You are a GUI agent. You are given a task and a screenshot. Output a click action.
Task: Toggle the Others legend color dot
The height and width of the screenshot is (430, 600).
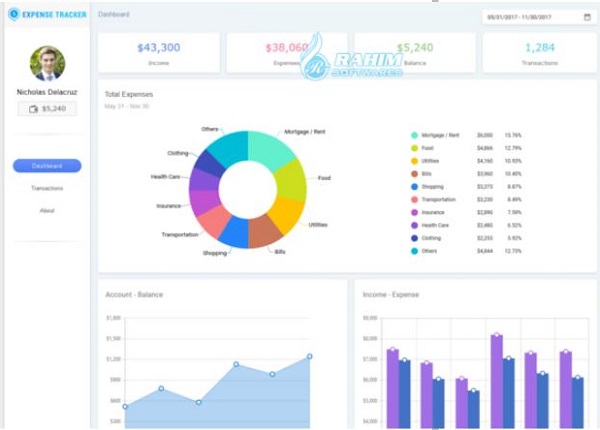pyautogui.click(x=414, y=251)
